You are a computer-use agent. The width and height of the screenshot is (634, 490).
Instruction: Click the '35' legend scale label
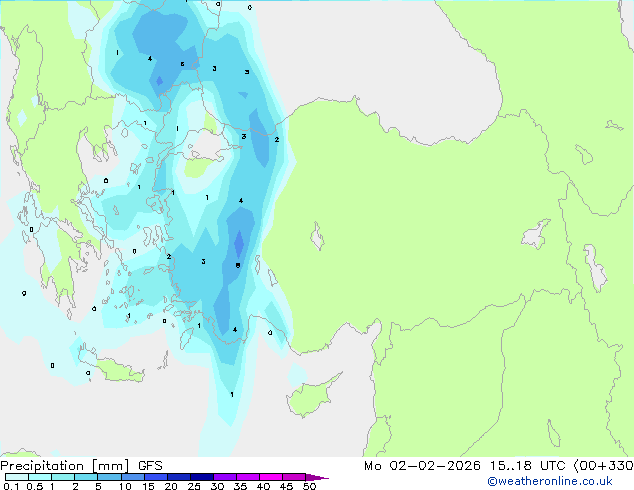[x=241, y=486]
